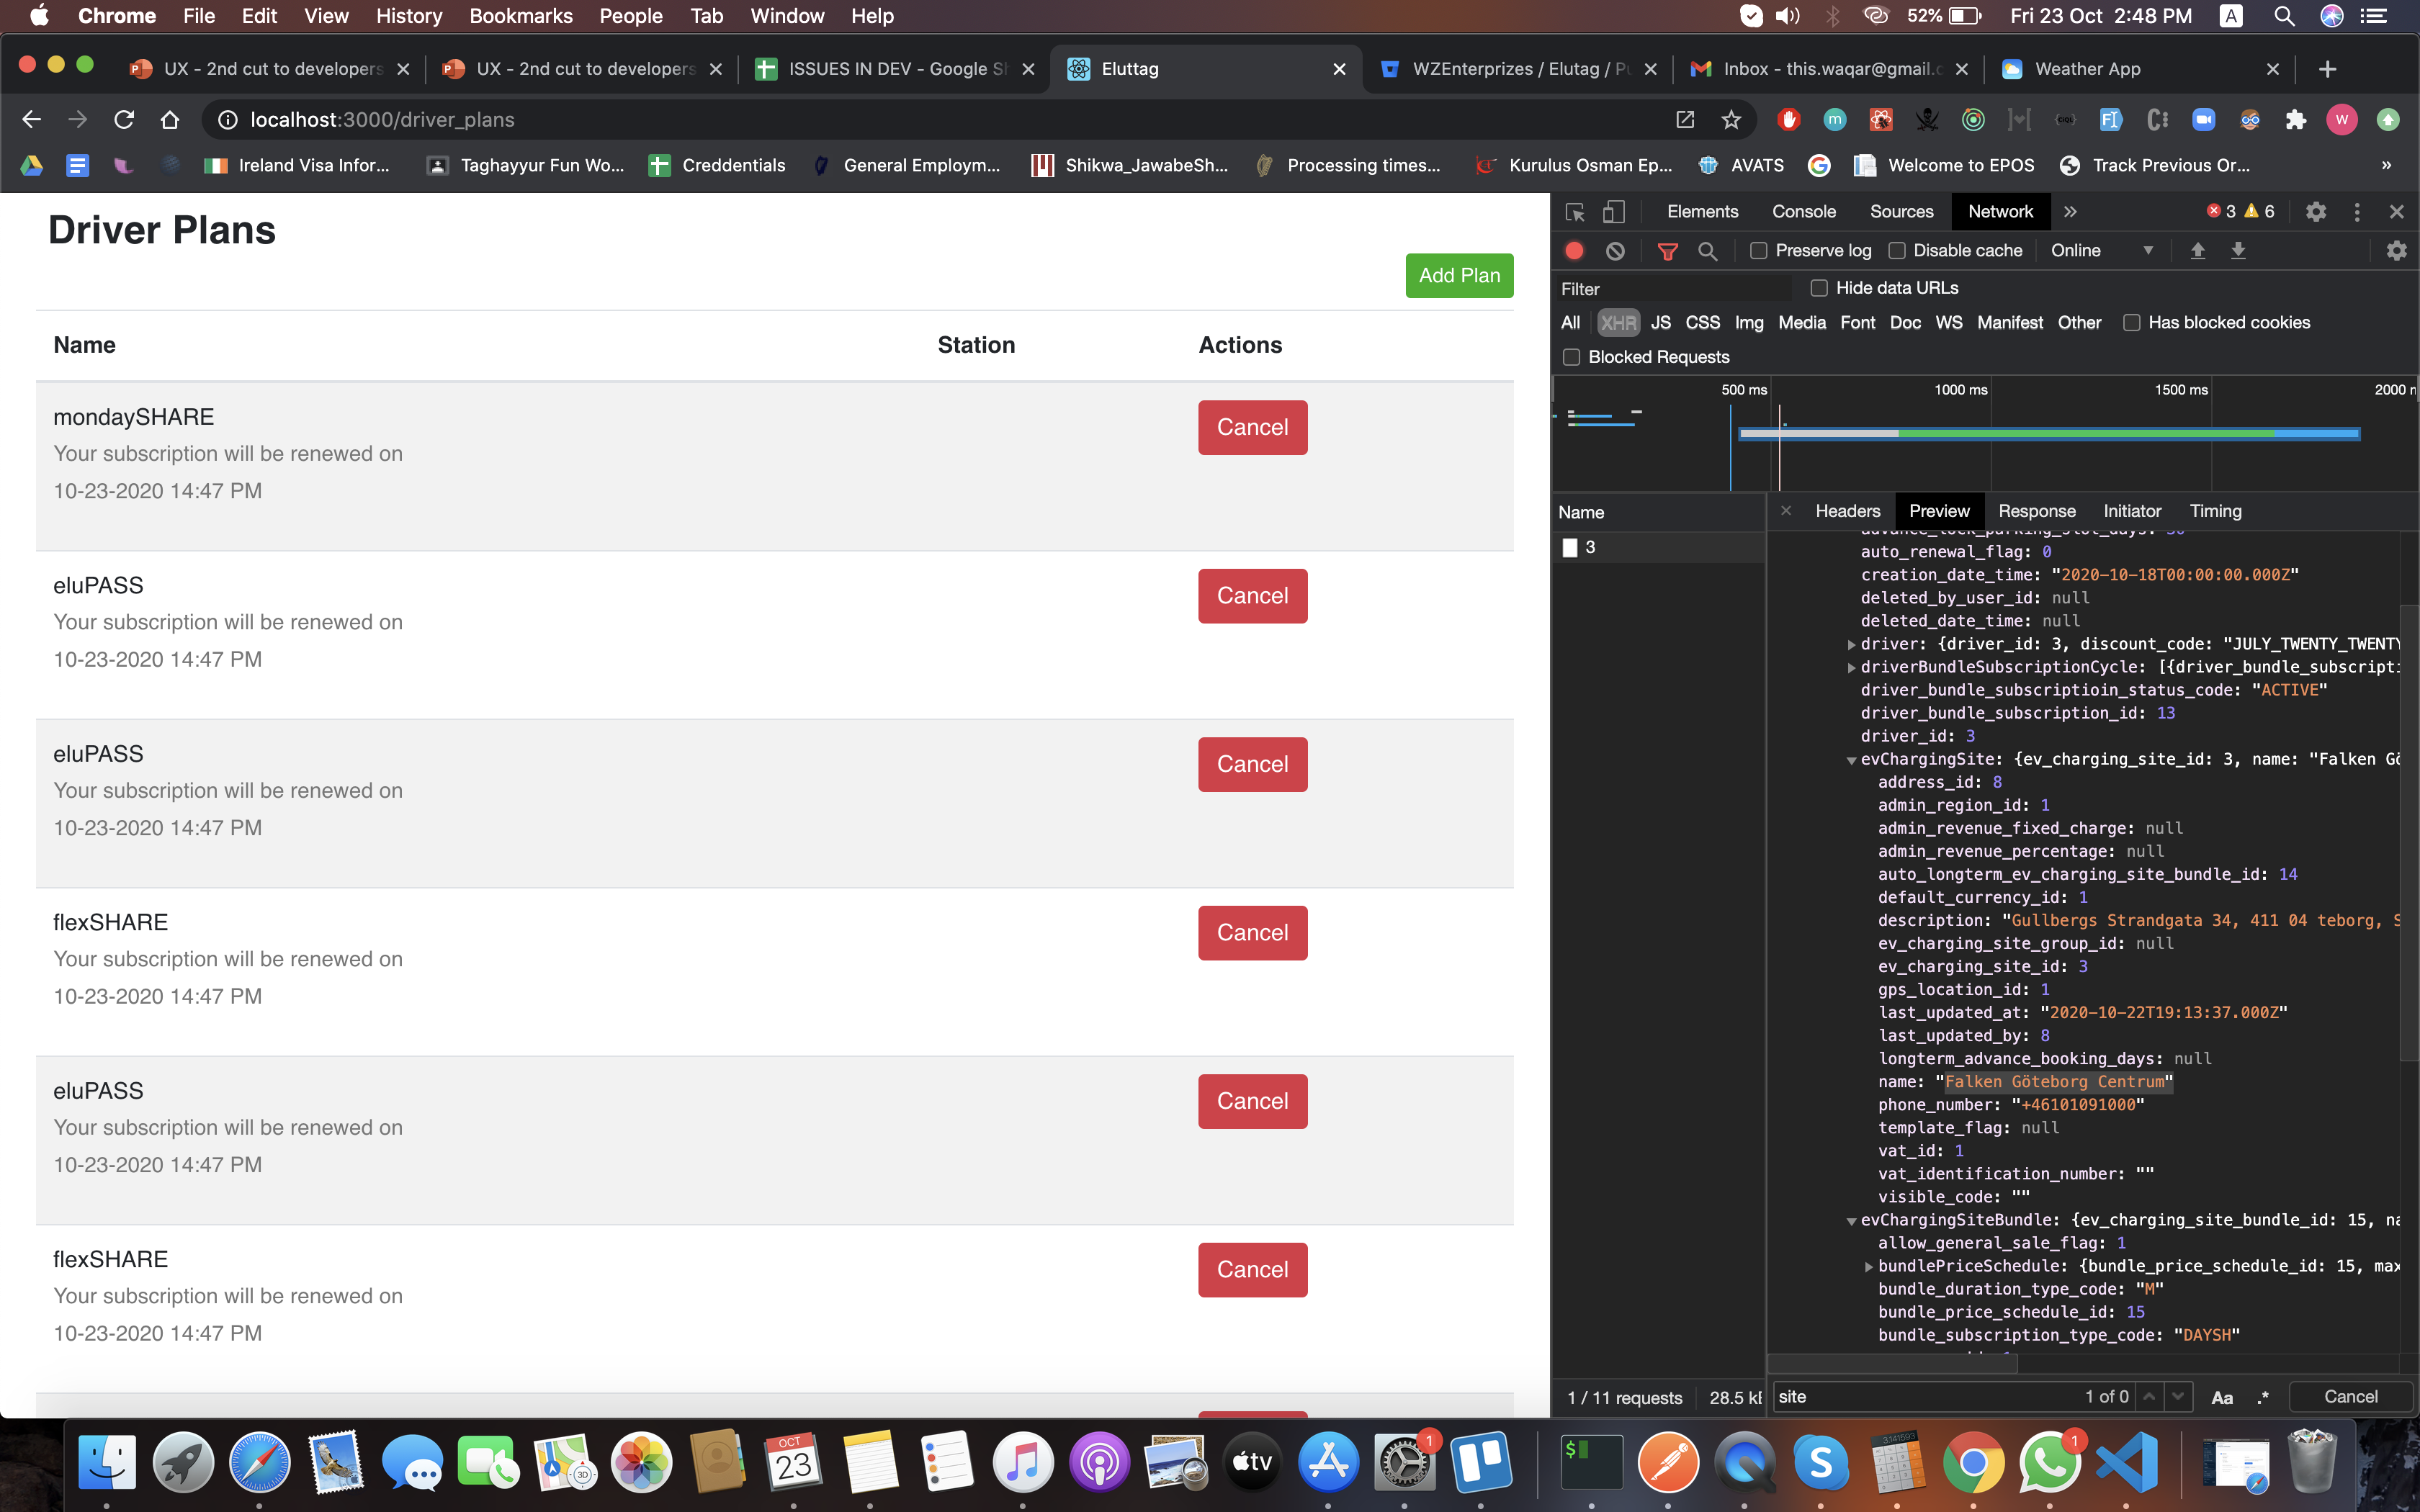Viewport: 2420px width, 1512px height.
Task: Jump to next search result arrow
Action: (2177, 1397)
